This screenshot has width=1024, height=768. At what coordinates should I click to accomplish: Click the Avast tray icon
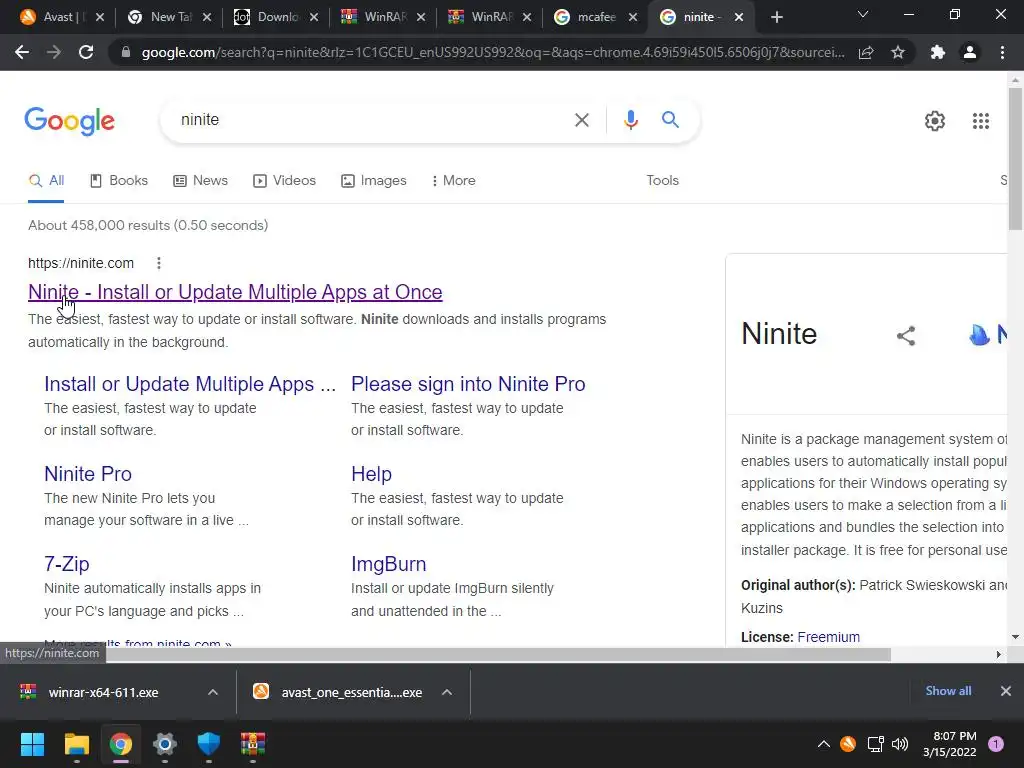(x=848, y=744)
